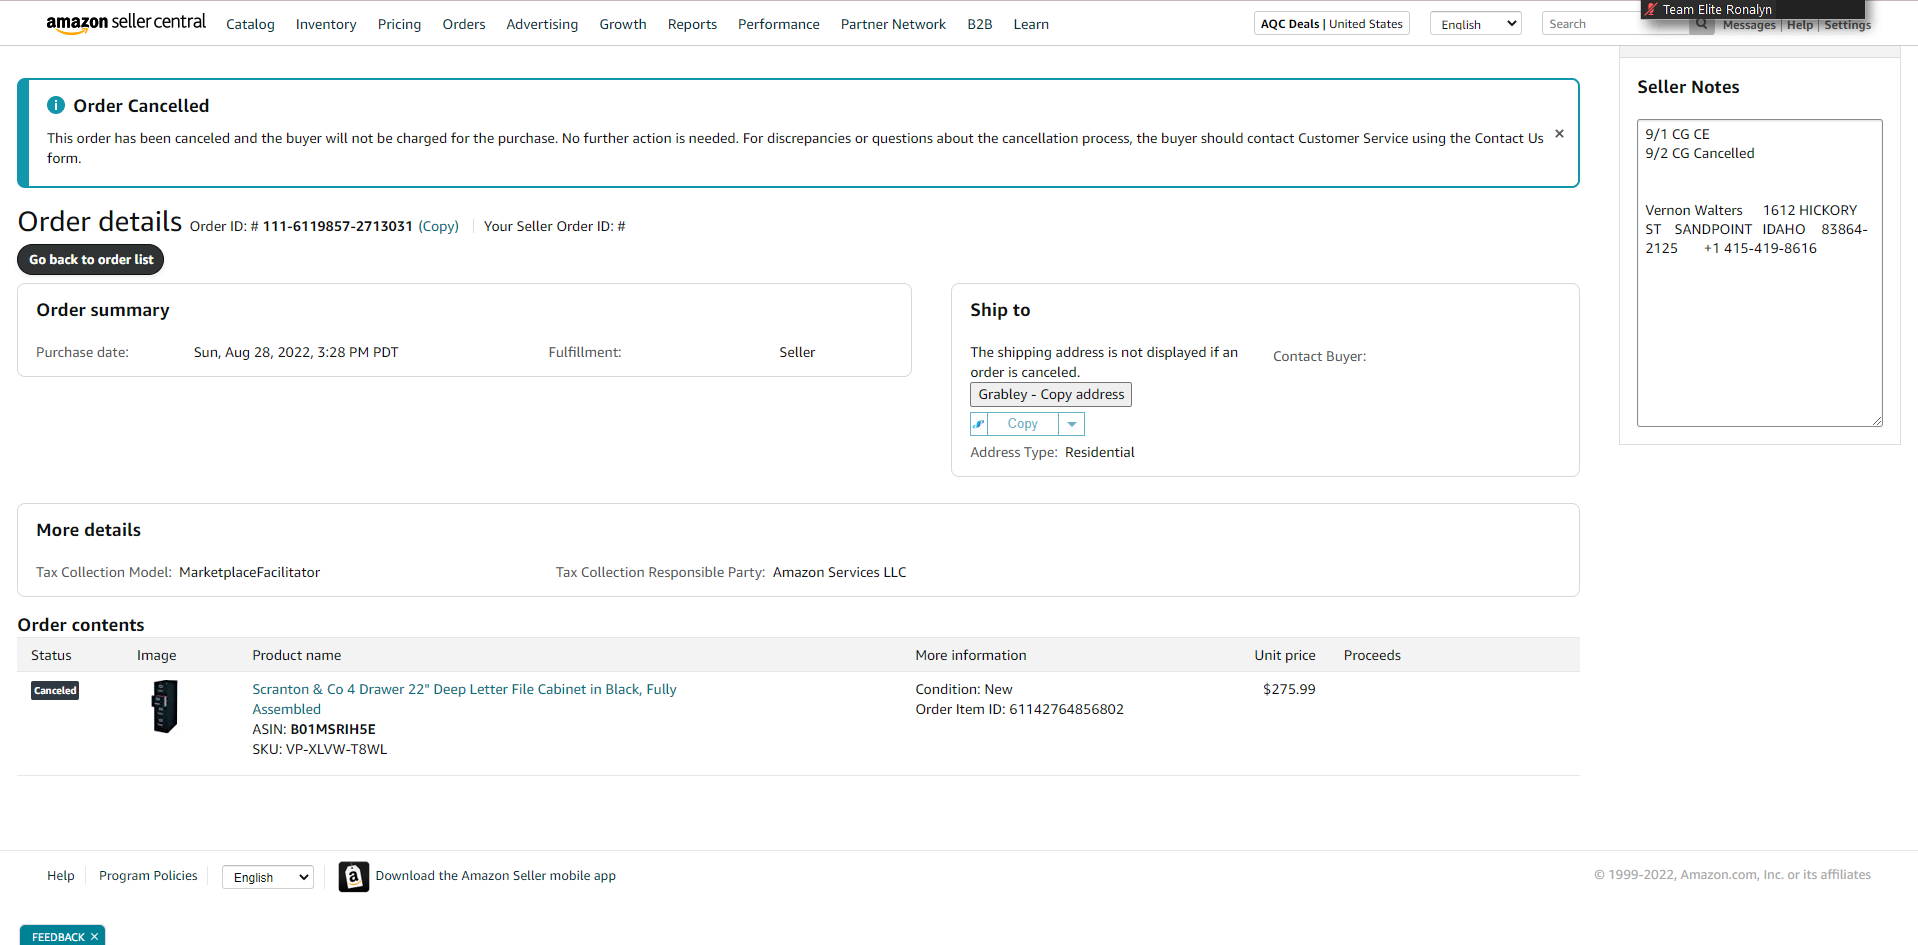Click the Seller Notes resize handle

click(1877, 421)
